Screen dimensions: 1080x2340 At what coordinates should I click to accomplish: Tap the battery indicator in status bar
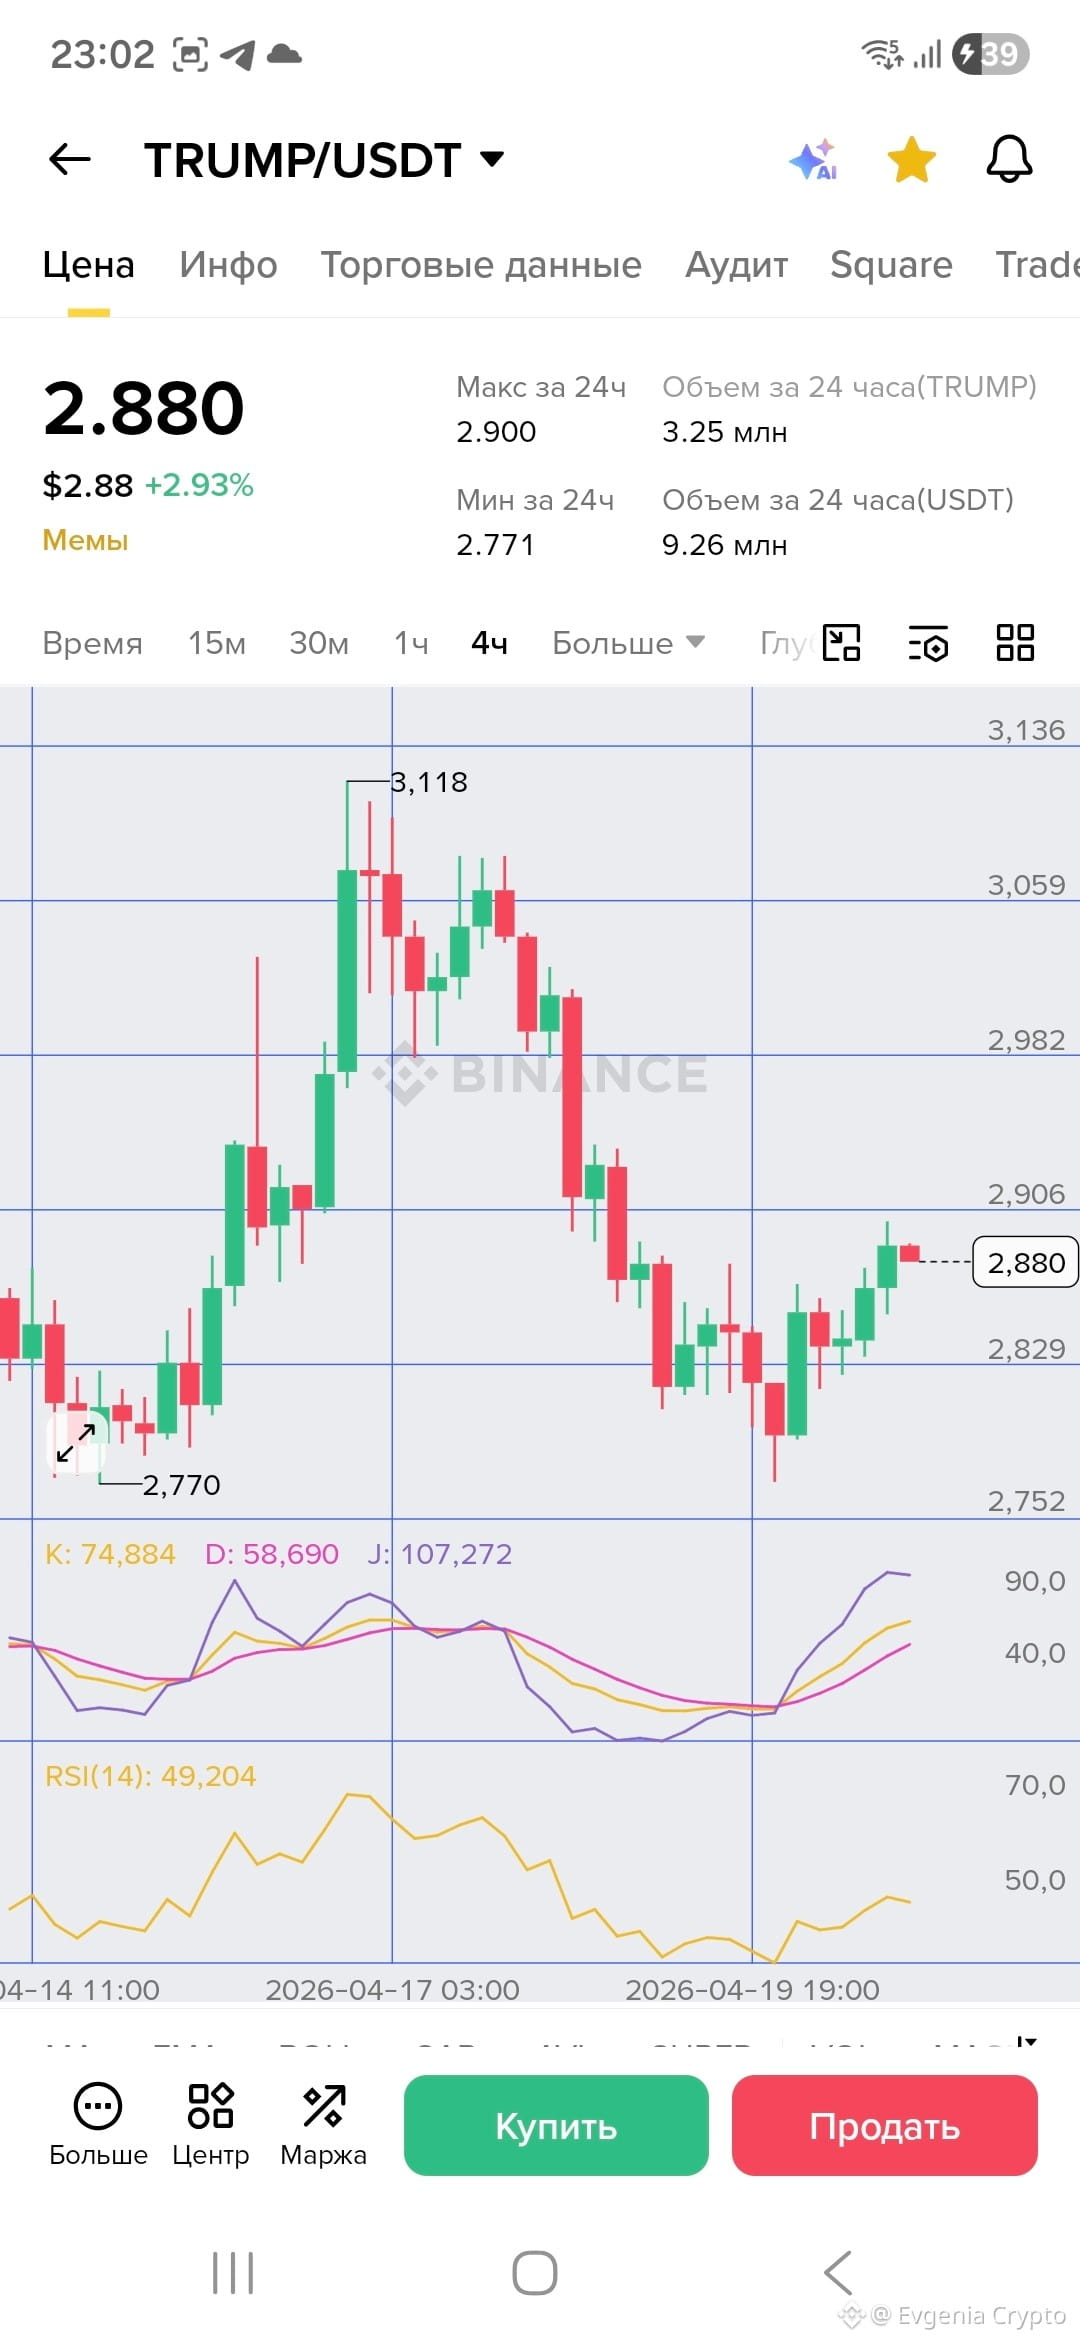point(991,54)
